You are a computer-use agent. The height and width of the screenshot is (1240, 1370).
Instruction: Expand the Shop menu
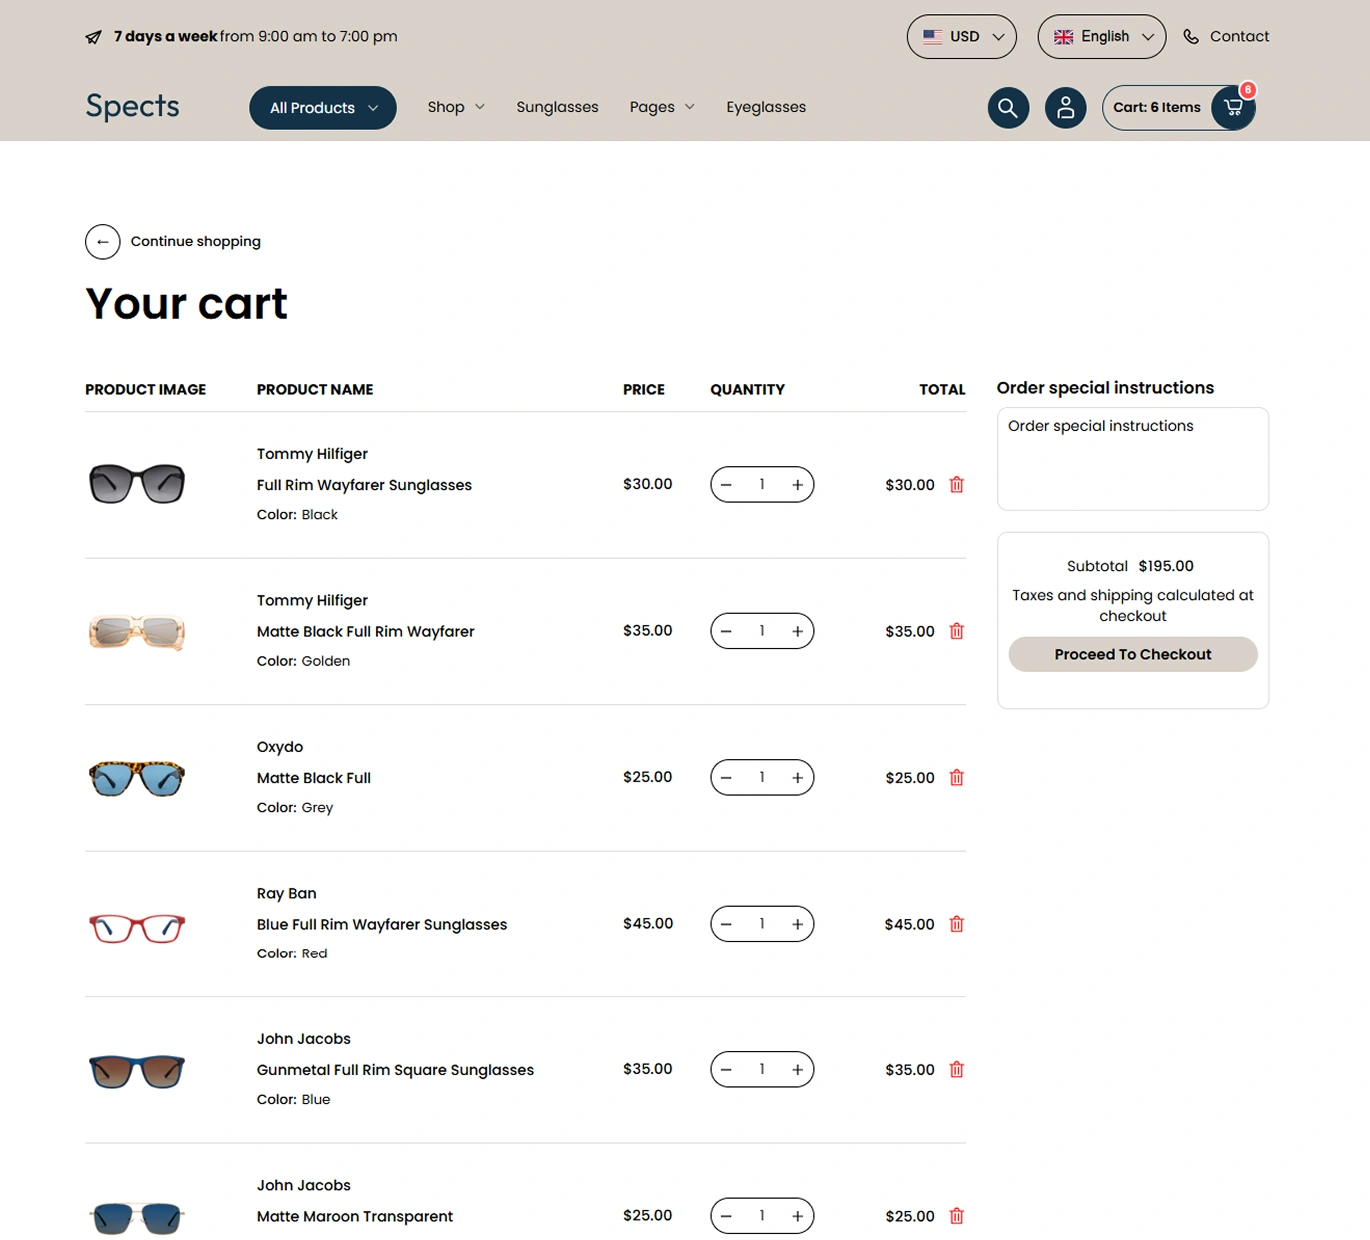[x=456, y=107]
